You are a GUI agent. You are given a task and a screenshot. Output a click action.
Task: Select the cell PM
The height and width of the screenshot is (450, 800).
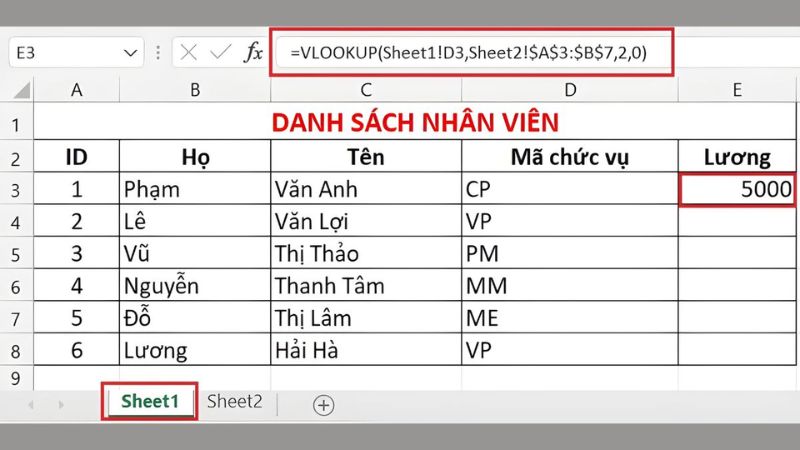570,253
